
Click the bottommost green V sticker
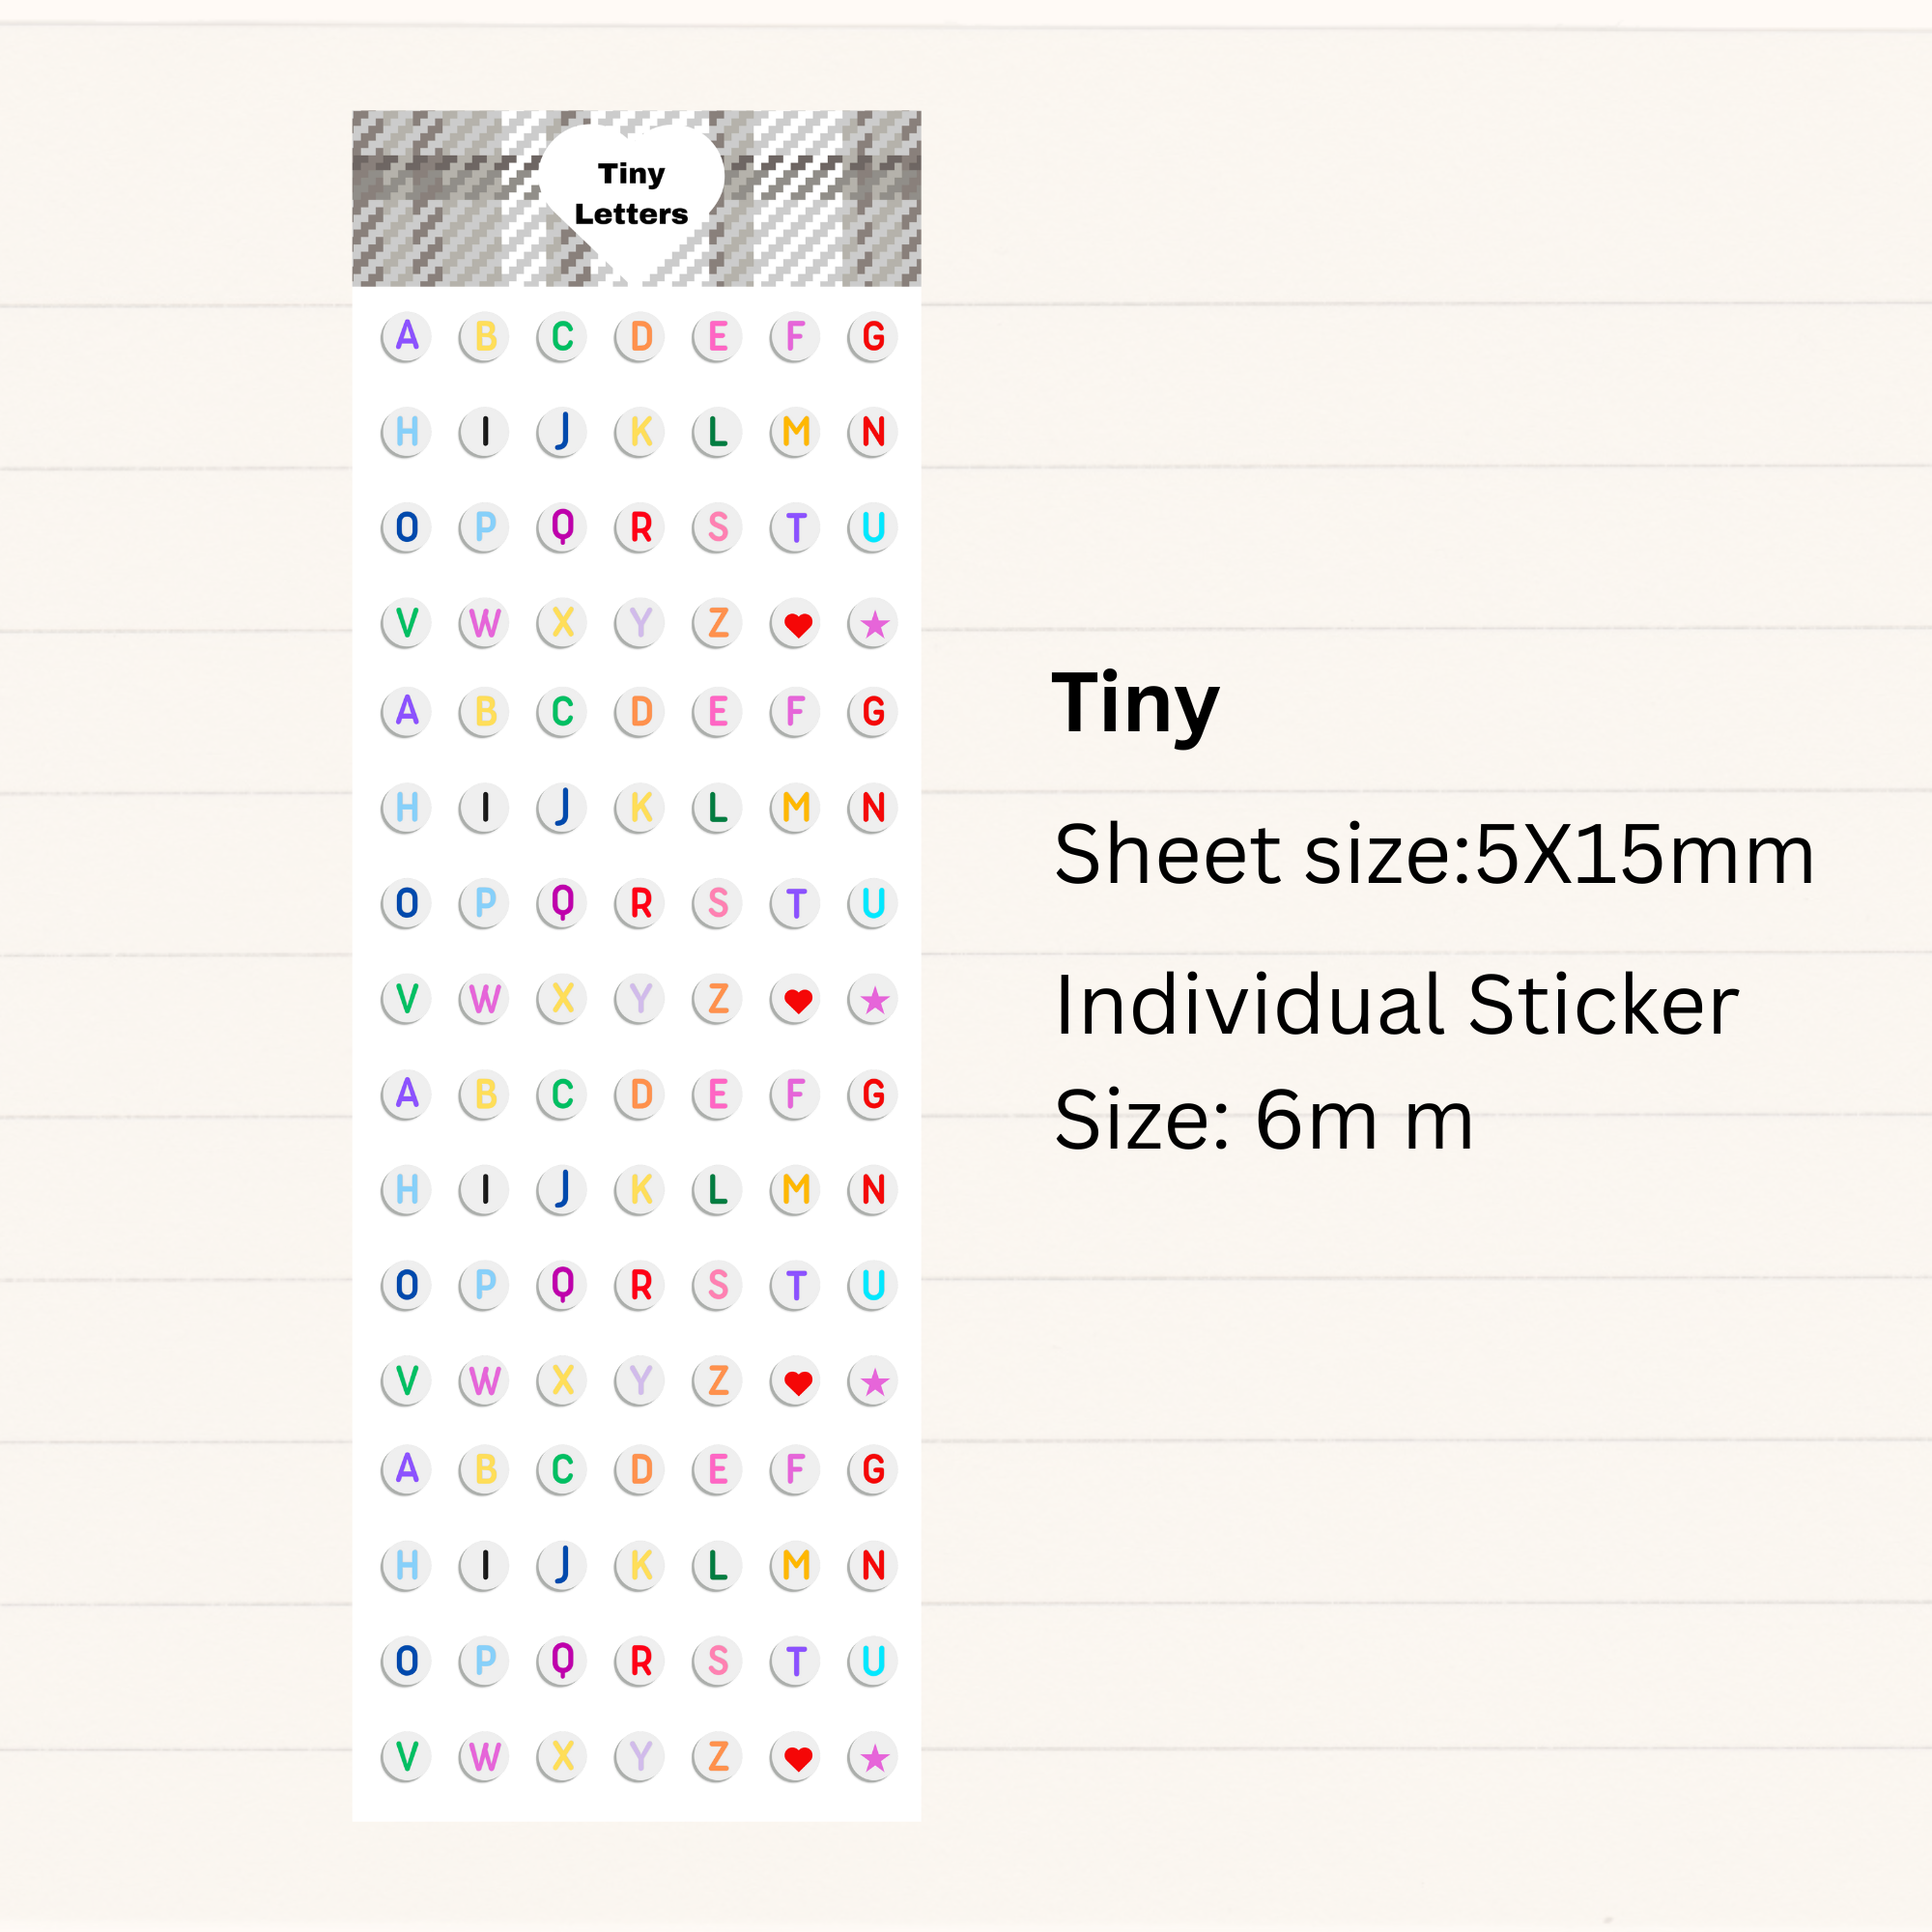pos(406,1757)
